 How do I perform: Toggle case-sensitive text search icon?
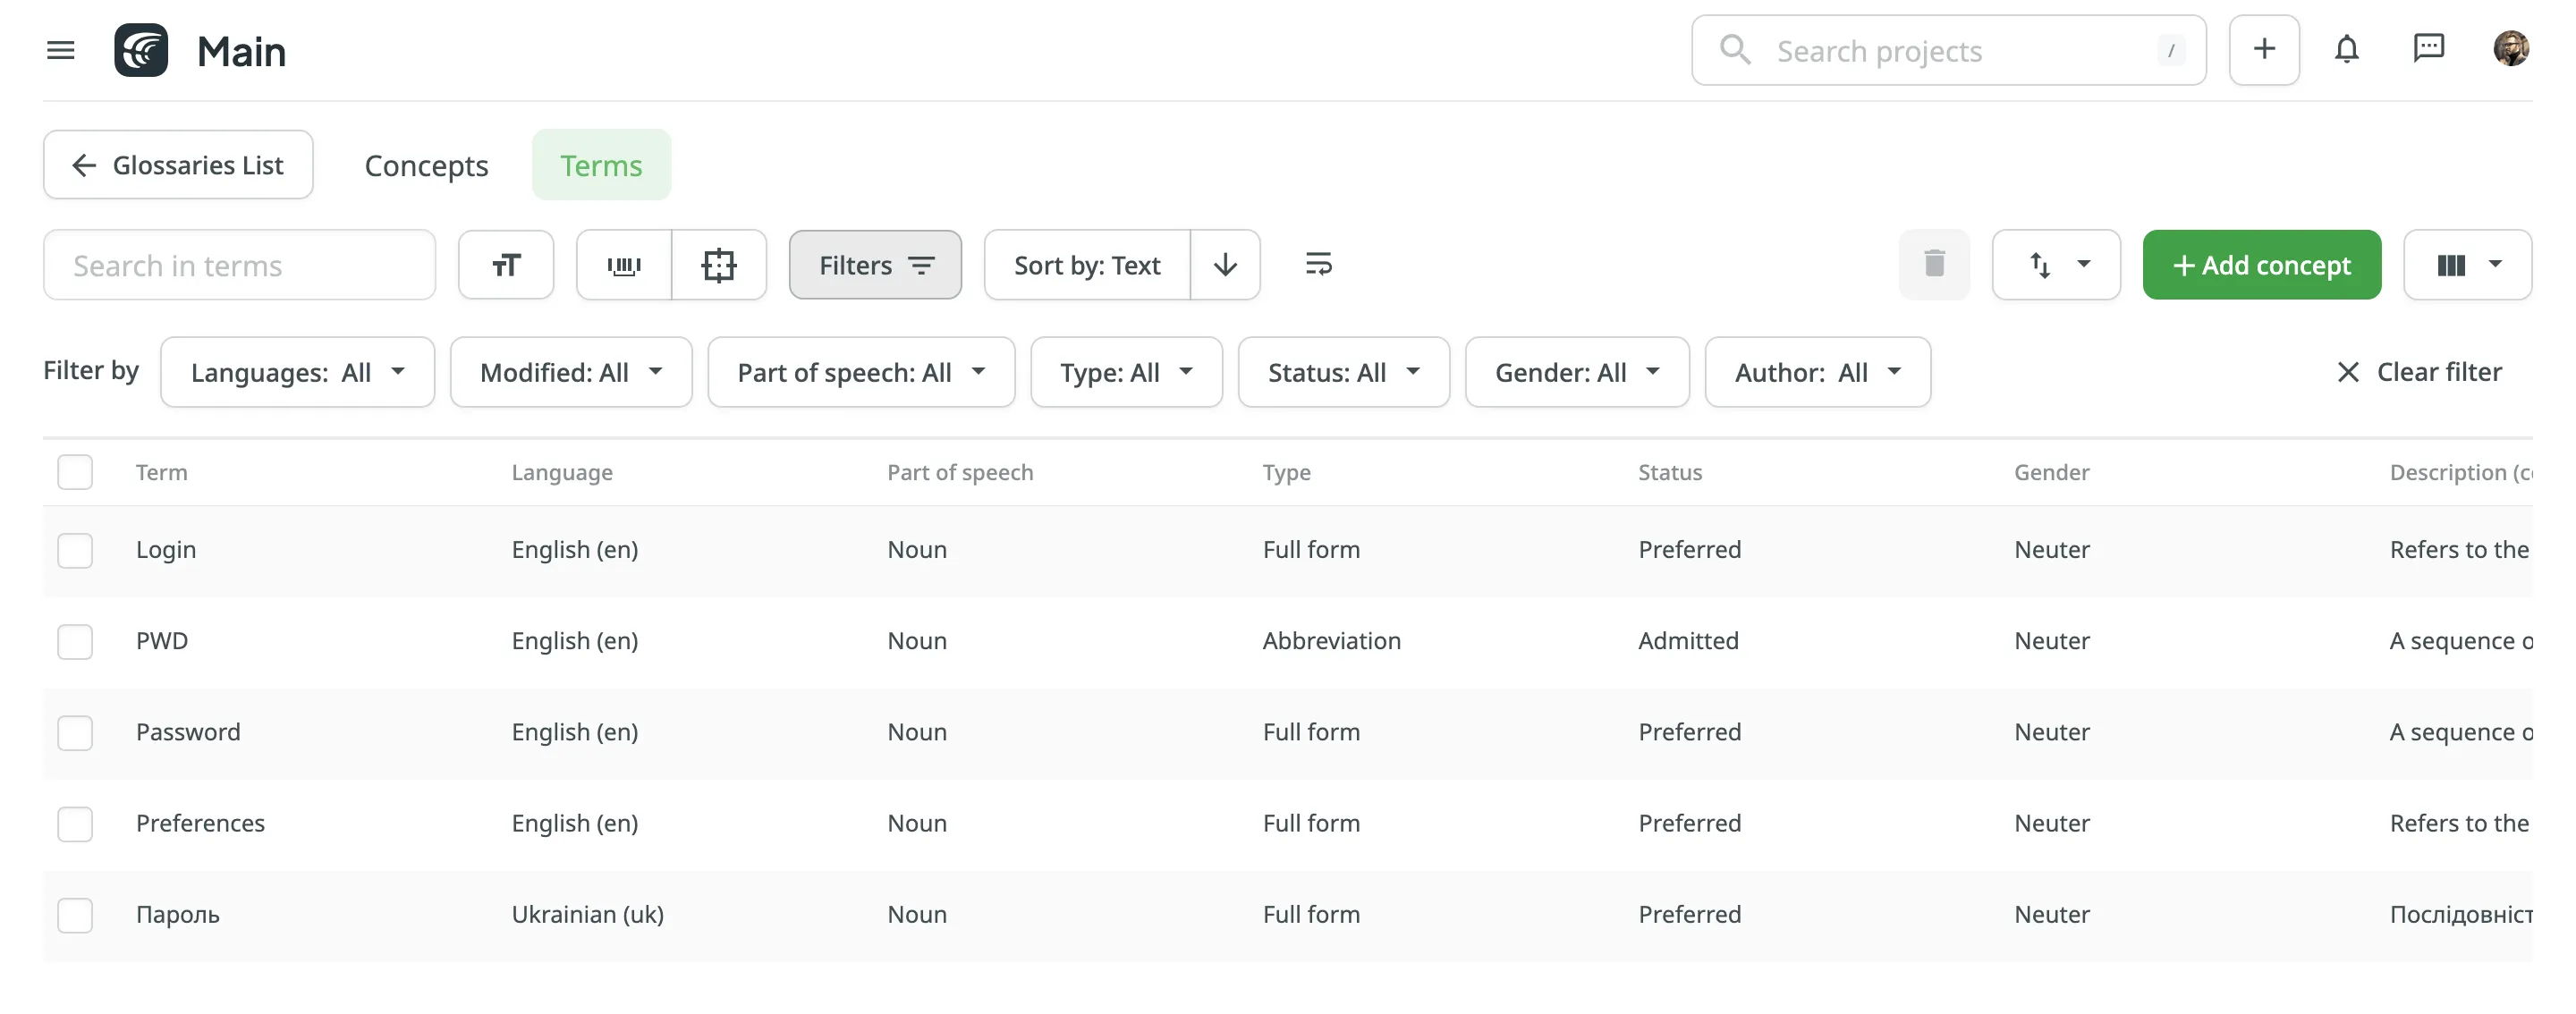506,265
